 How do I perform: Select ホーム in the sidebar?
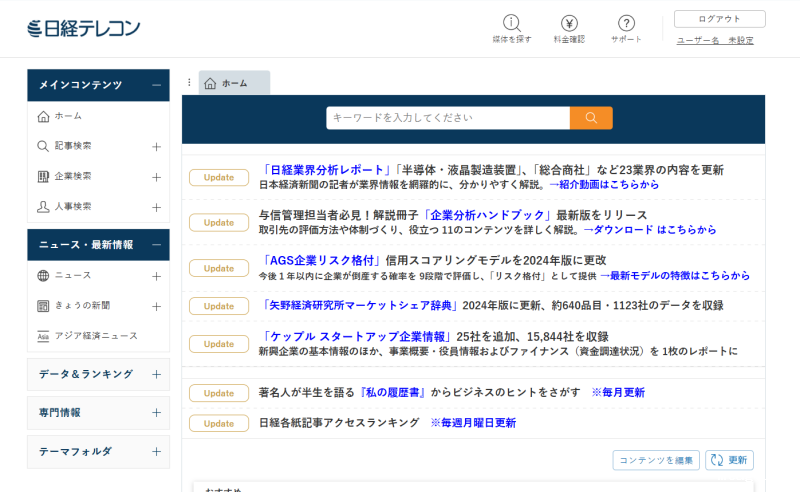68,116
